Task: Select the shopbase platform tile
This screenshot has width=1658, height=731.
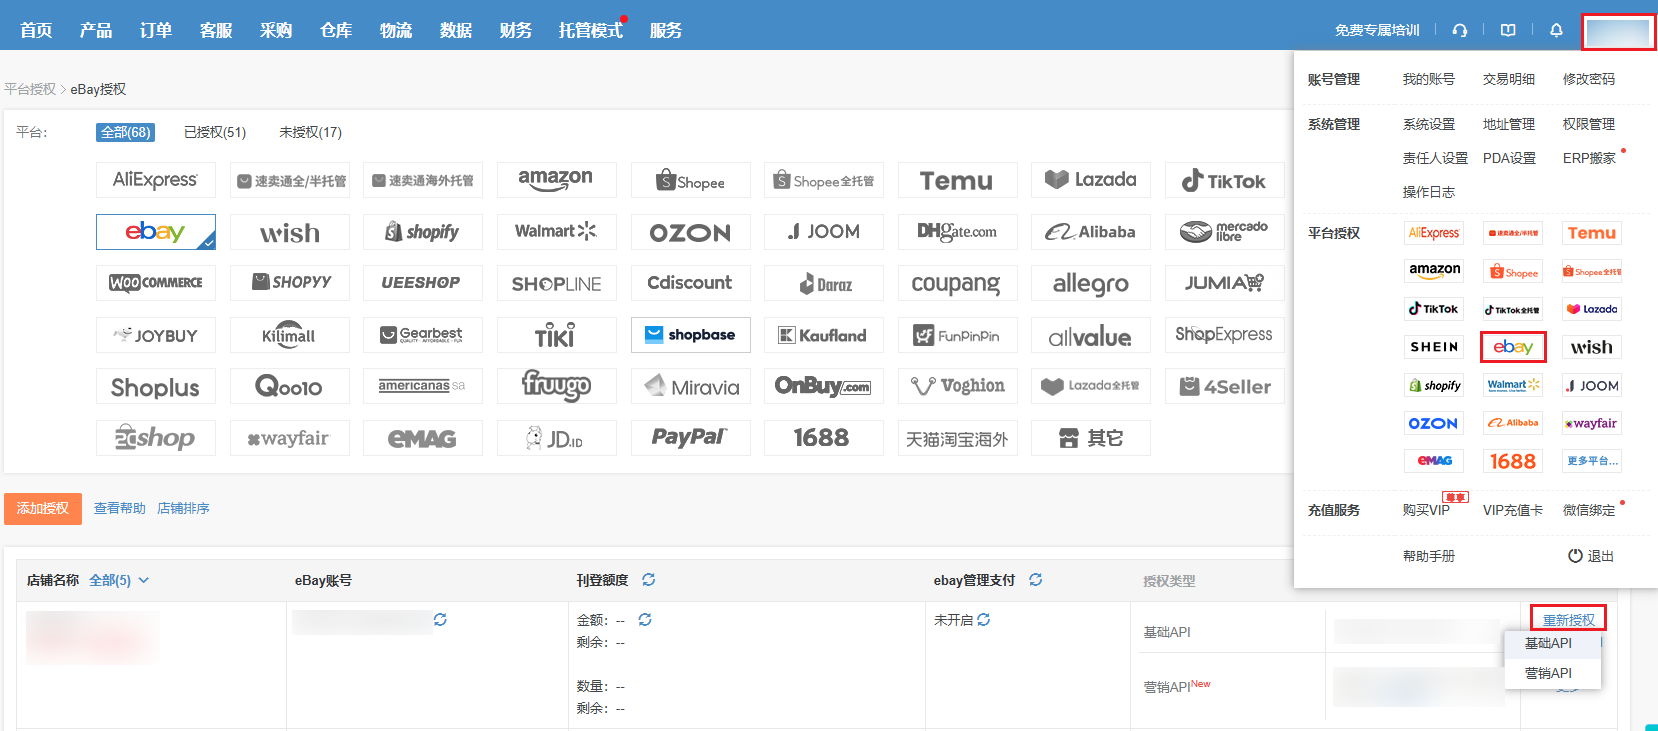Action: click(x=690, y=335)
